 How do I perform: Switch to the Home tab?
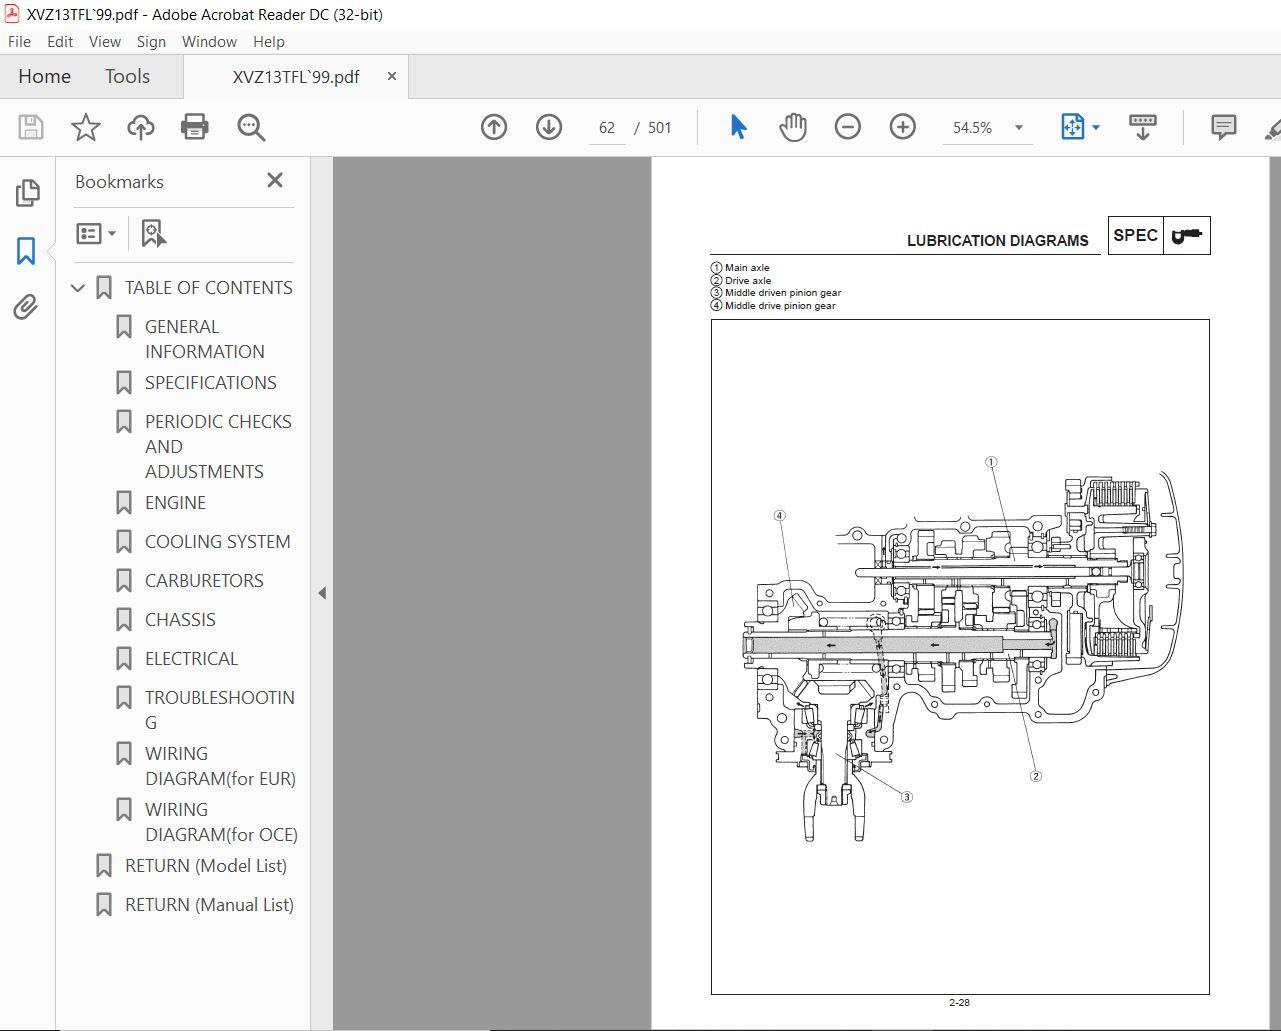click(45, 76)
